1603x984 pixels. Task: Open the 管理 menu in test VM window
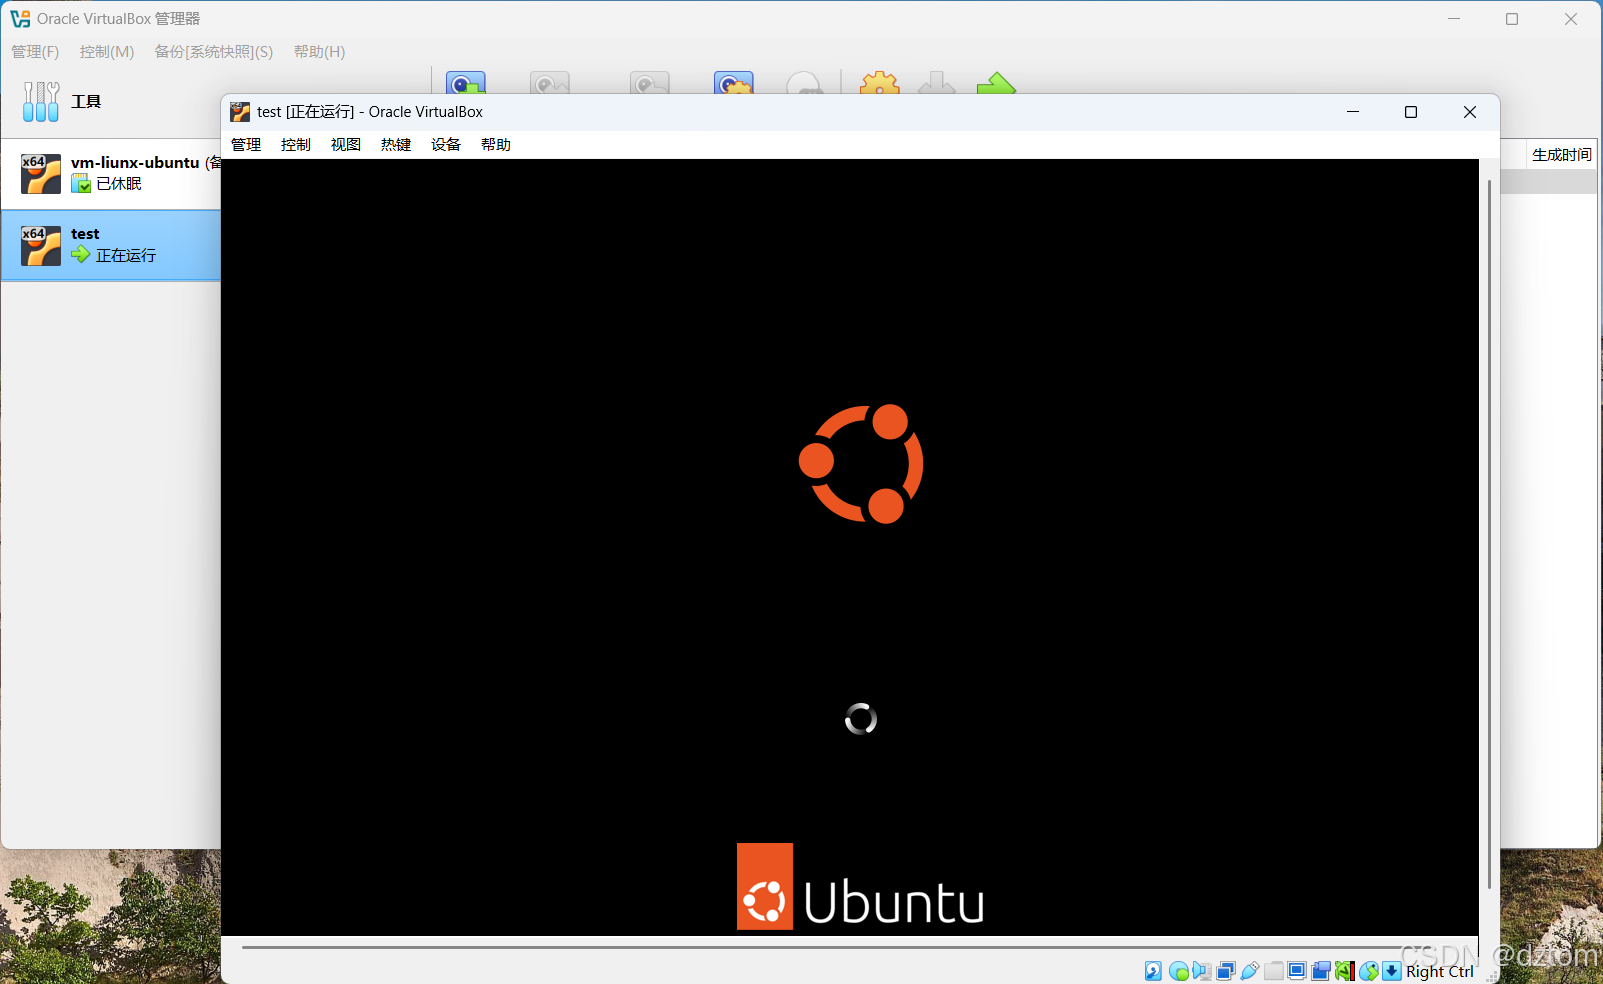(x=246, y=144)
